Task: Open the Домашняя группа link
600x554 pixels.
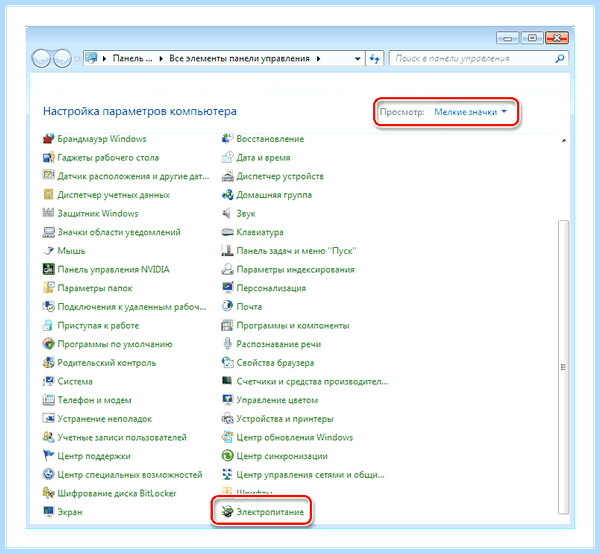Action: click(274, 195)
